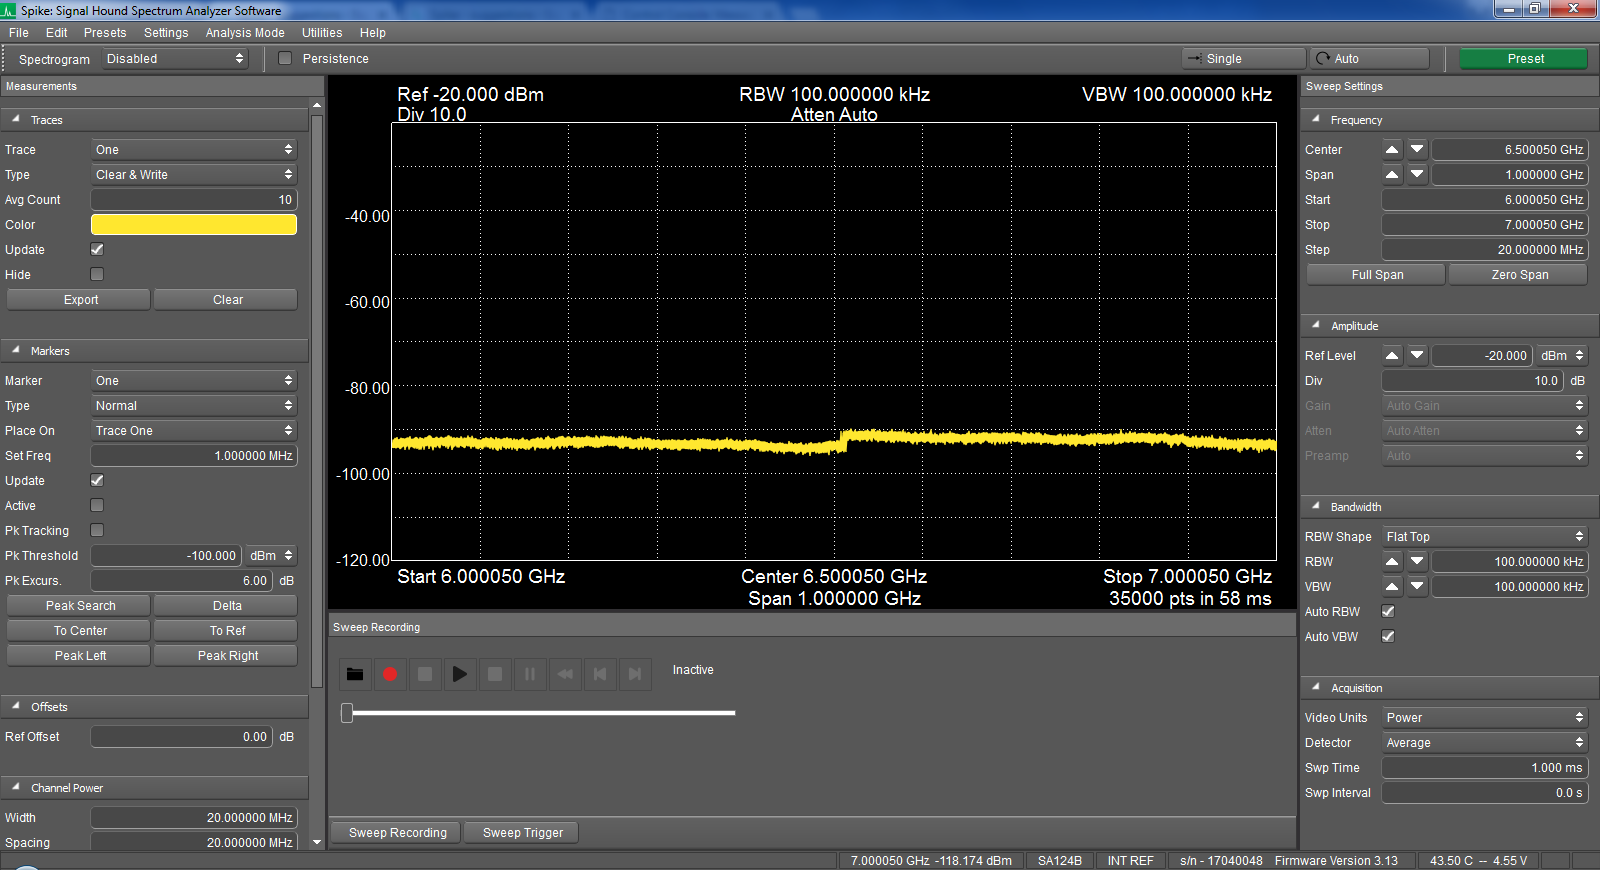Enable the Persistence checkbox

click(x=285, y=58)
